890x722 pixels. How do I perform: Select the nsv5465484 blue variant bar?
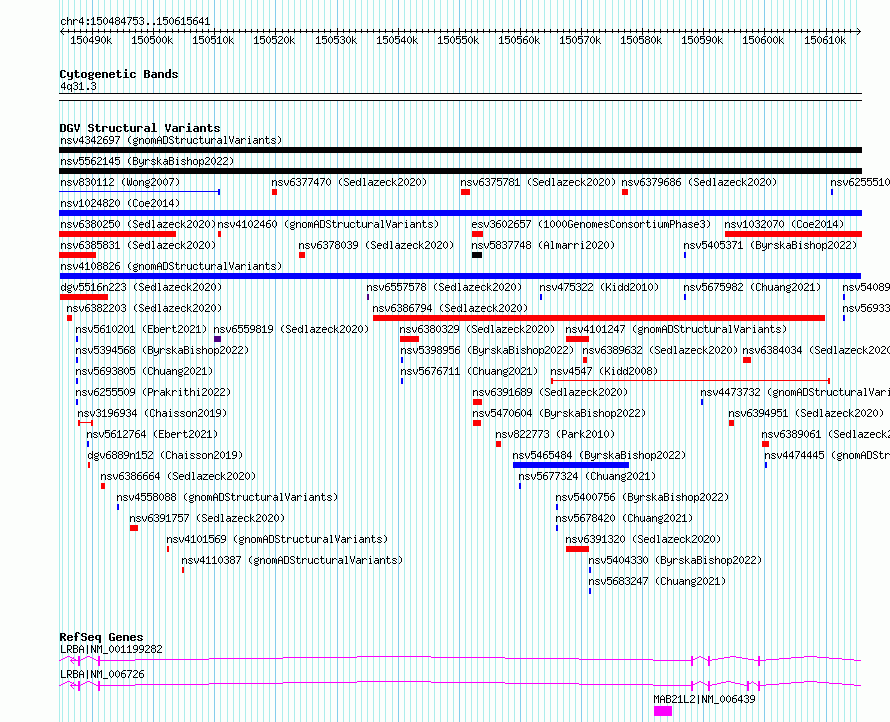(571, 465)
